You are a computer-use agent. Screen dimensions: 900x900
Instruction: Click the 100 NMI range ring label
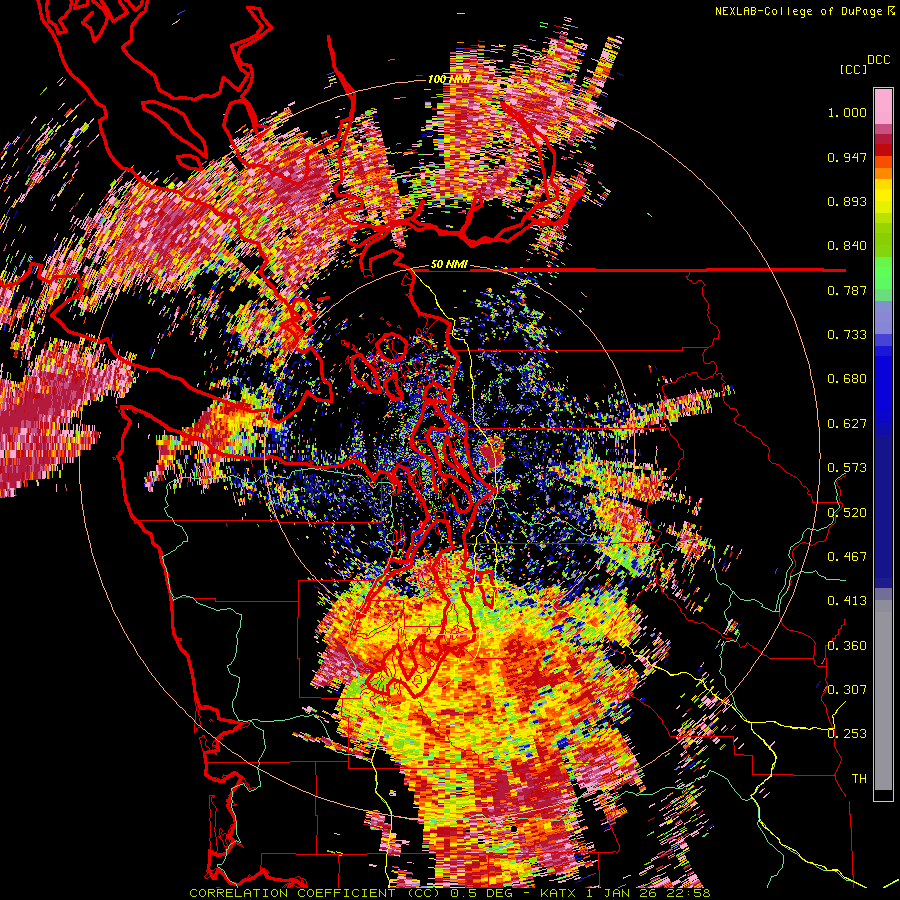(x=448, y=79)
